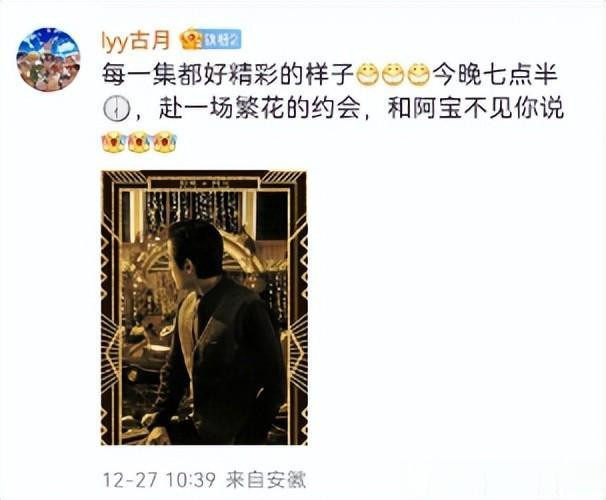Click the blue fan-level badge label
Screen dimensions: 606x500
221,39
